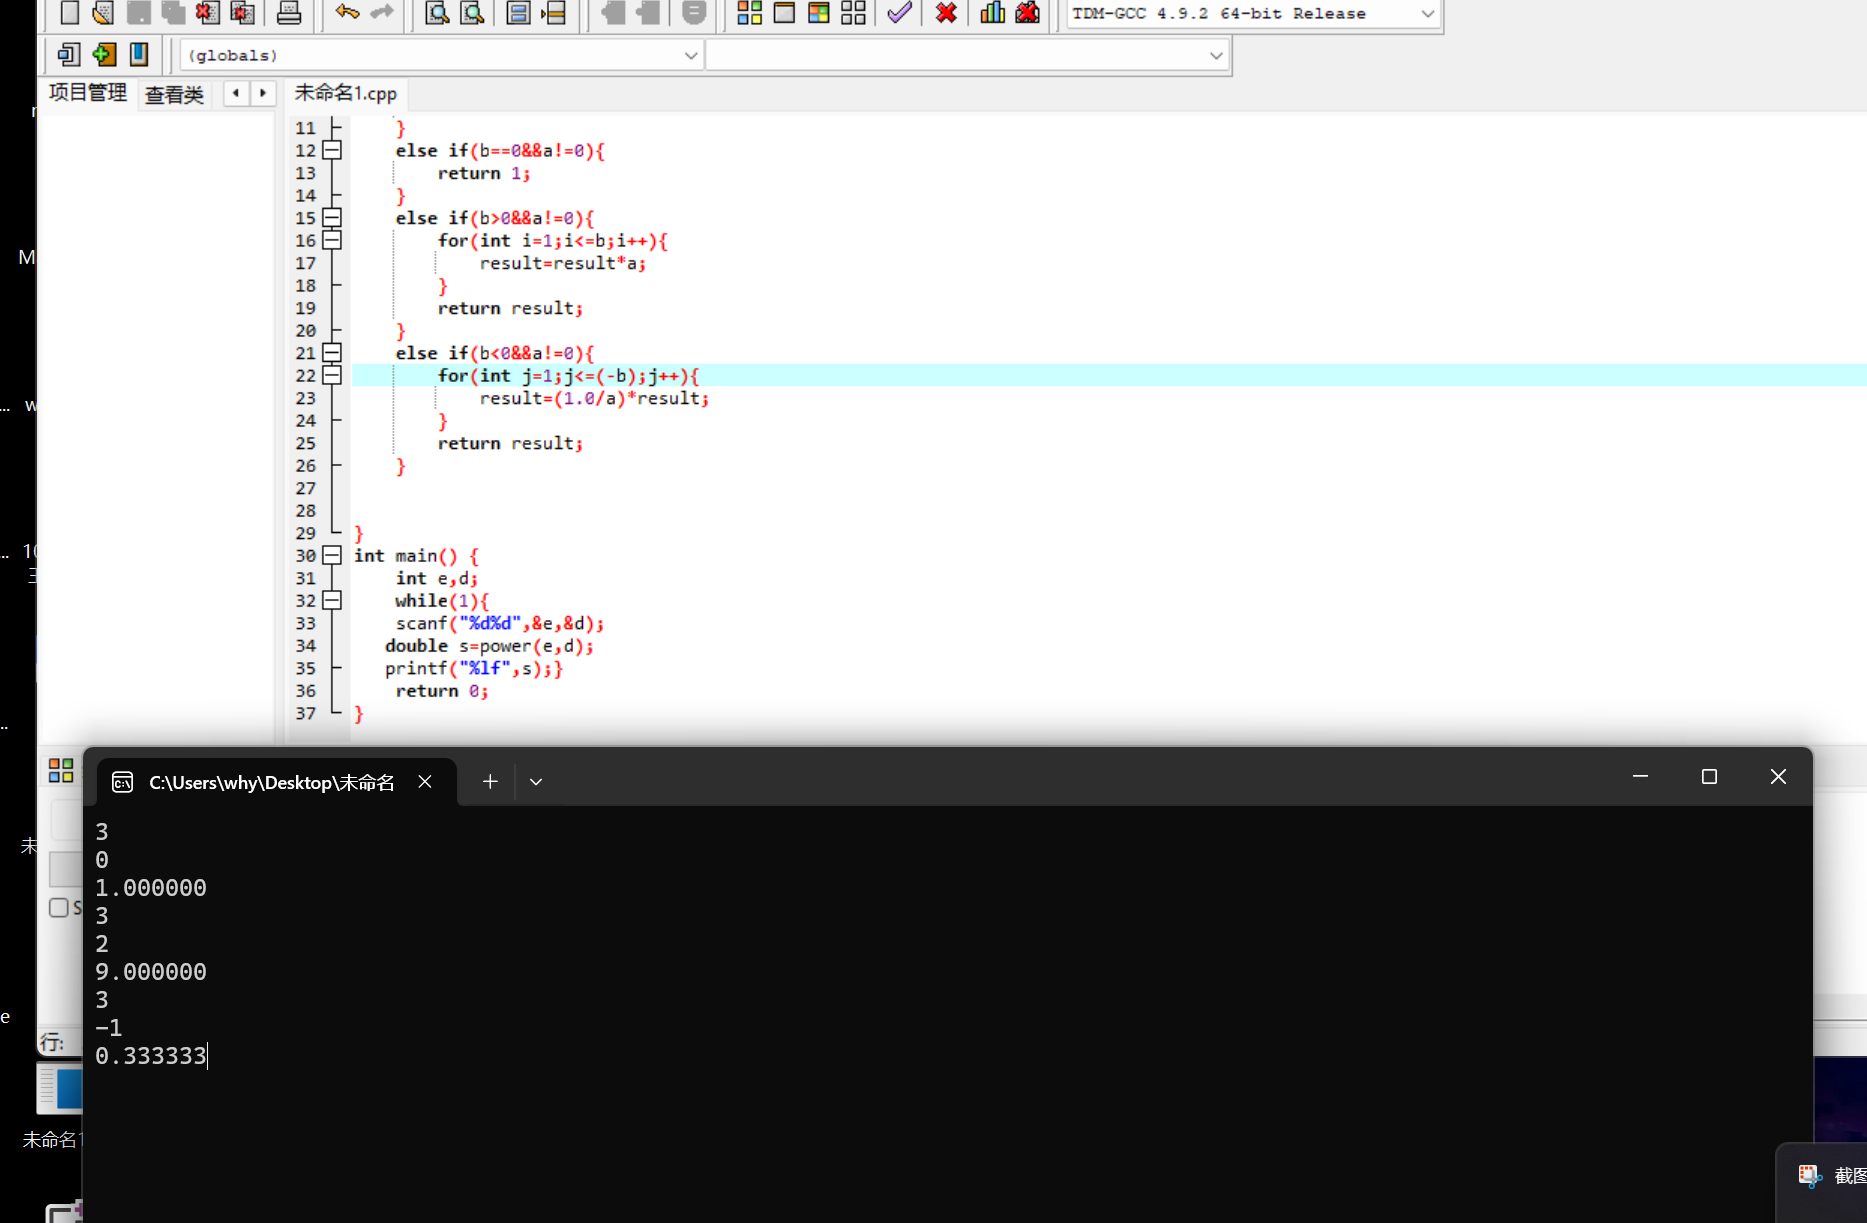This screenshot has width=1867, height=1223.
Task: Click the 'return 1;' code on line 13
Action: coord(484,173)
